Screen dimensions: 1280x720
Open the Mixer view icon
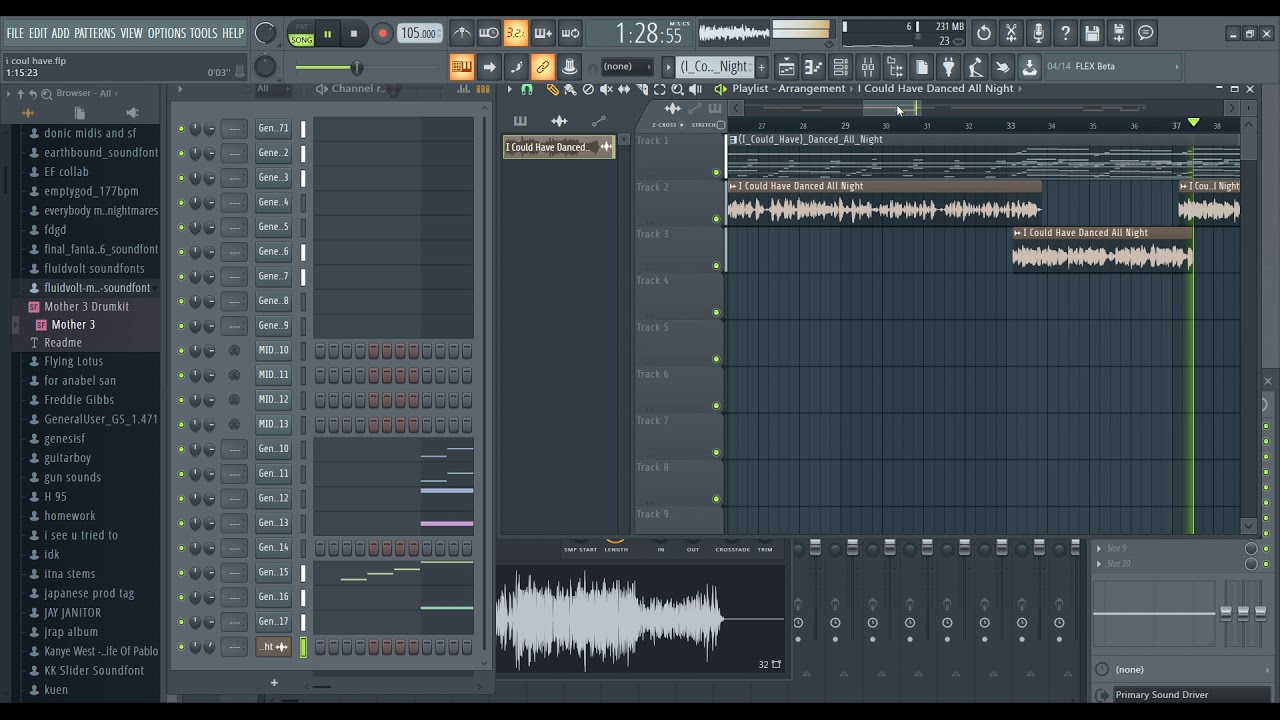(867, 67)
